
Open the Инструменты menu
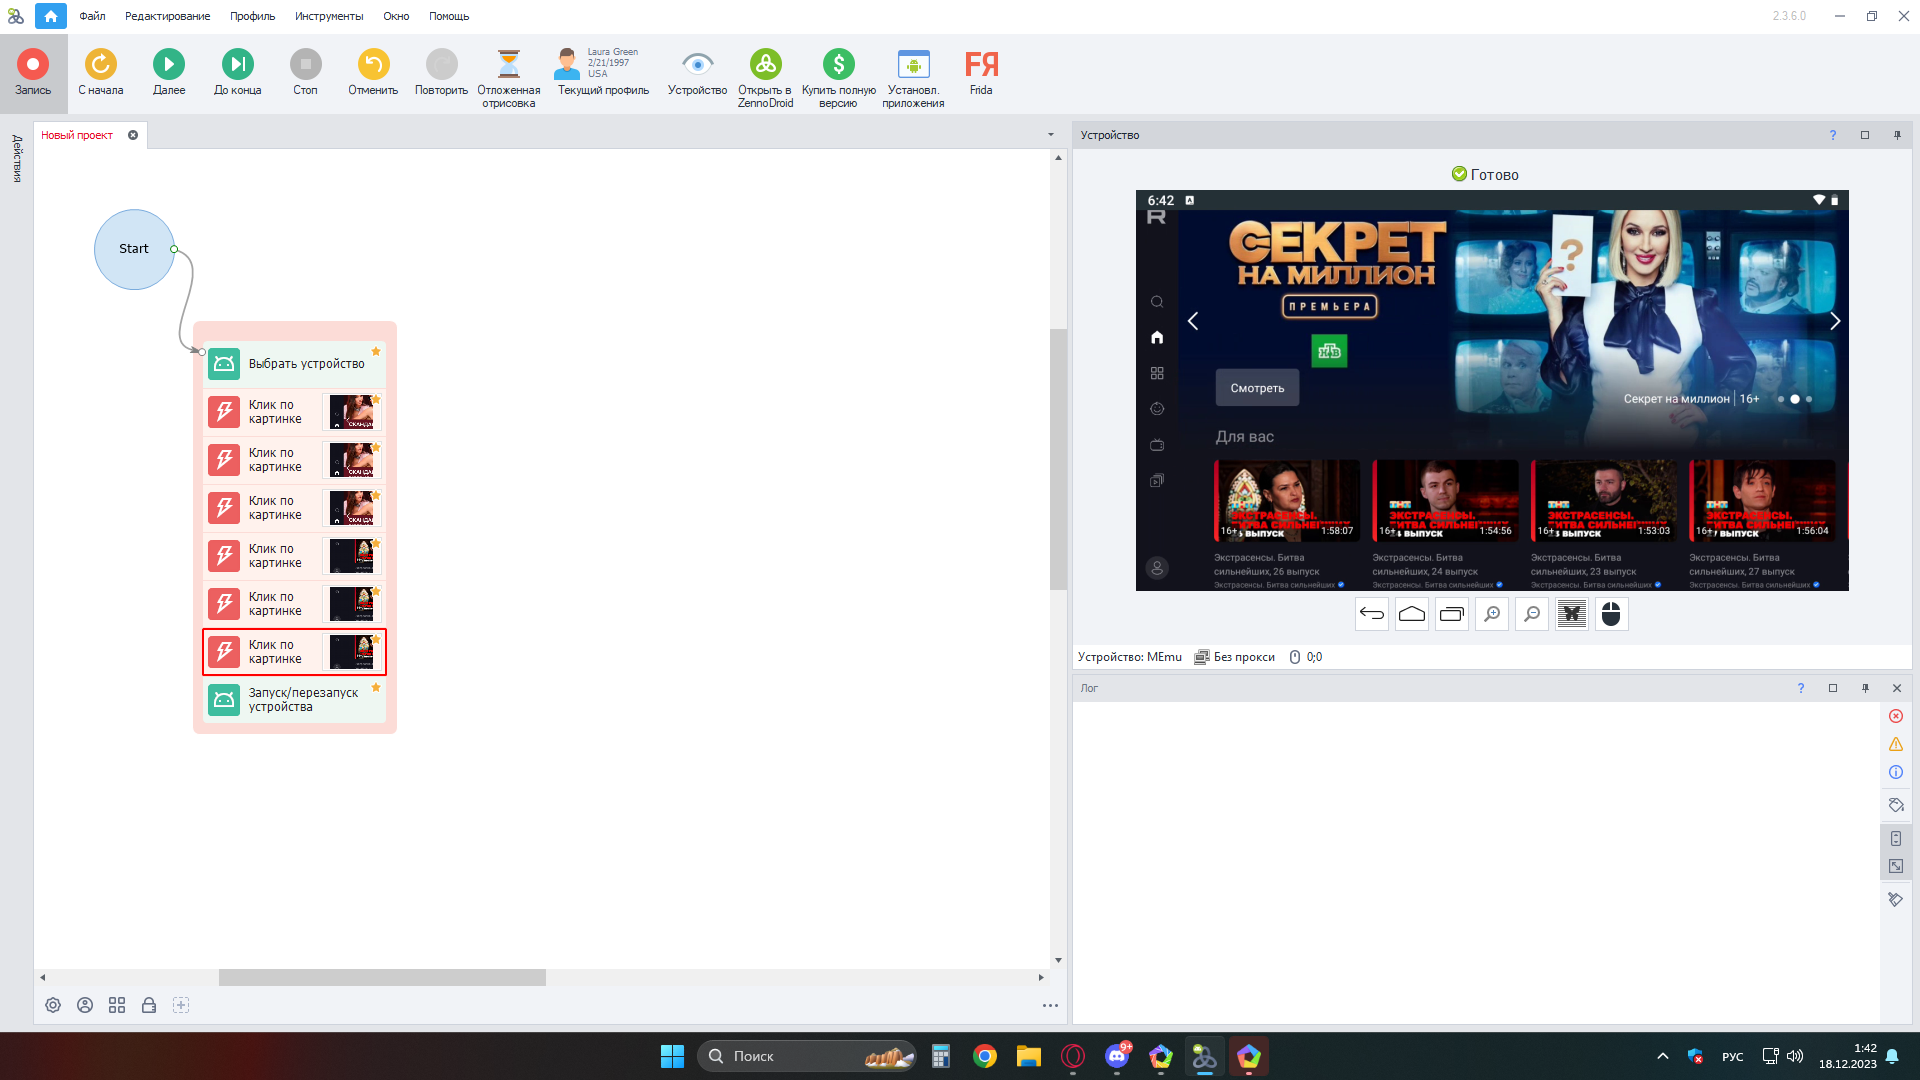coord(328,16)
